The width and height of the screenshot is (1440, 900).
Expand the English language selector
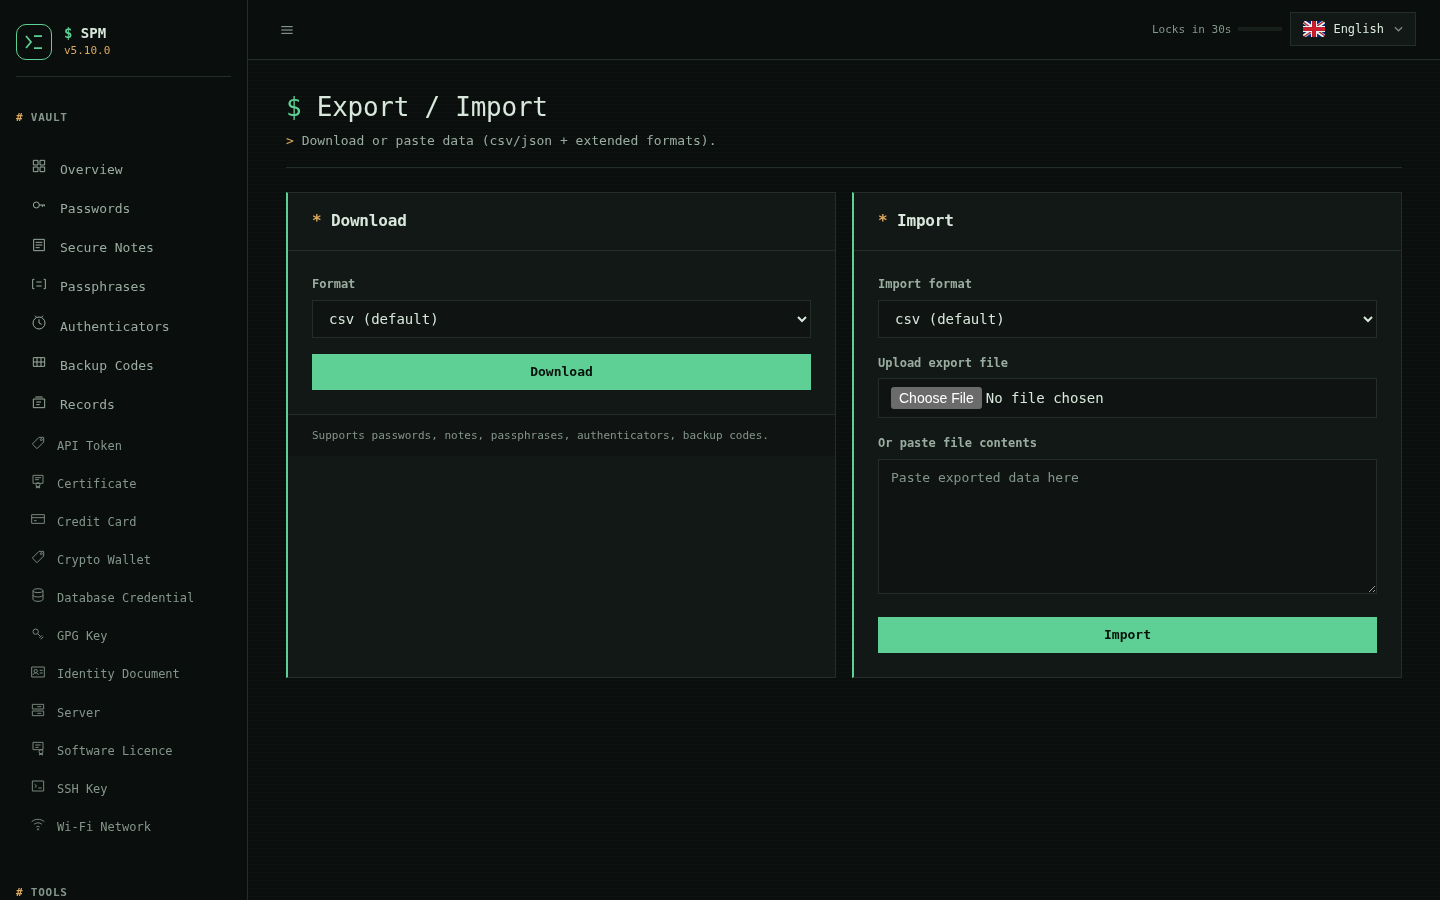(x=1352, y=29)
